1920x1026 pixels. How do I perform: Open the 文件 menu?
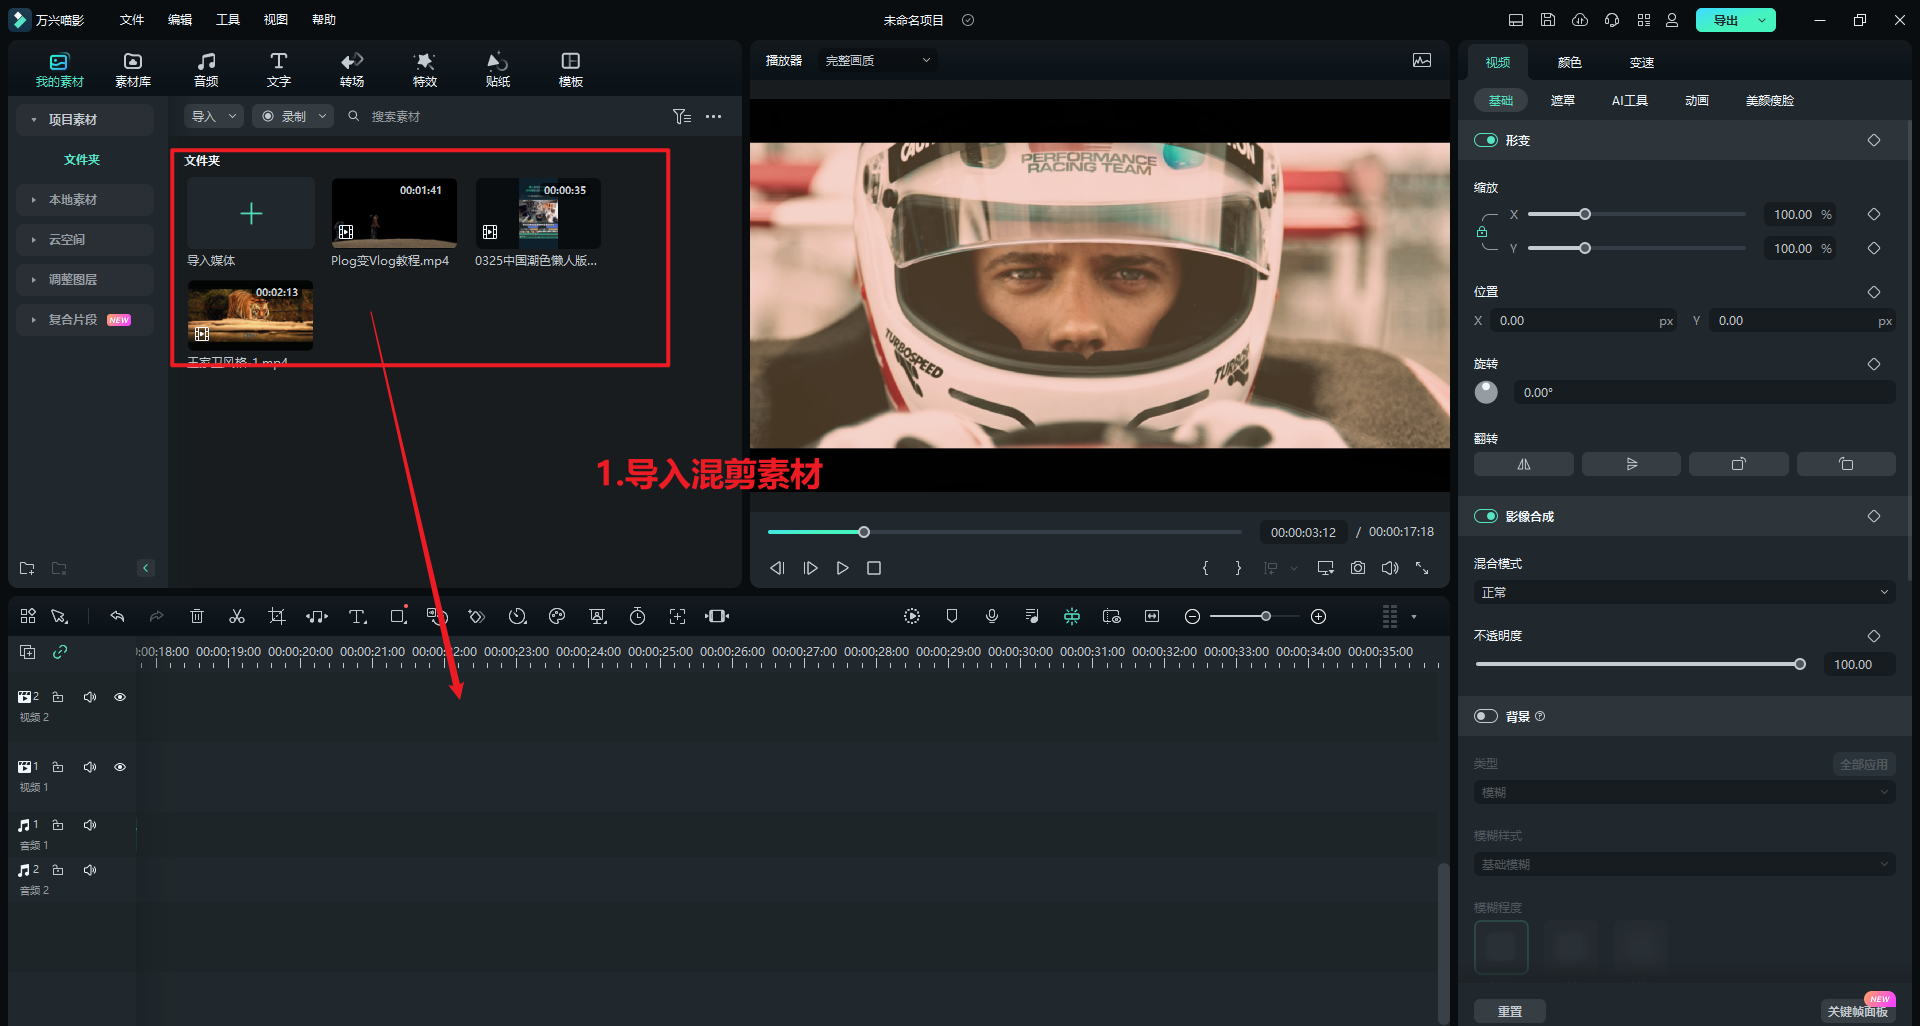pyautogui.click(x=132, y=20)
